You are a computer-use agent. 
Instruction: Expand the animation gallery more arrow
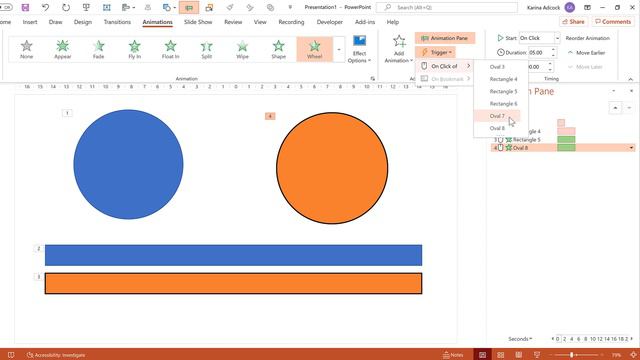point(339,49)
